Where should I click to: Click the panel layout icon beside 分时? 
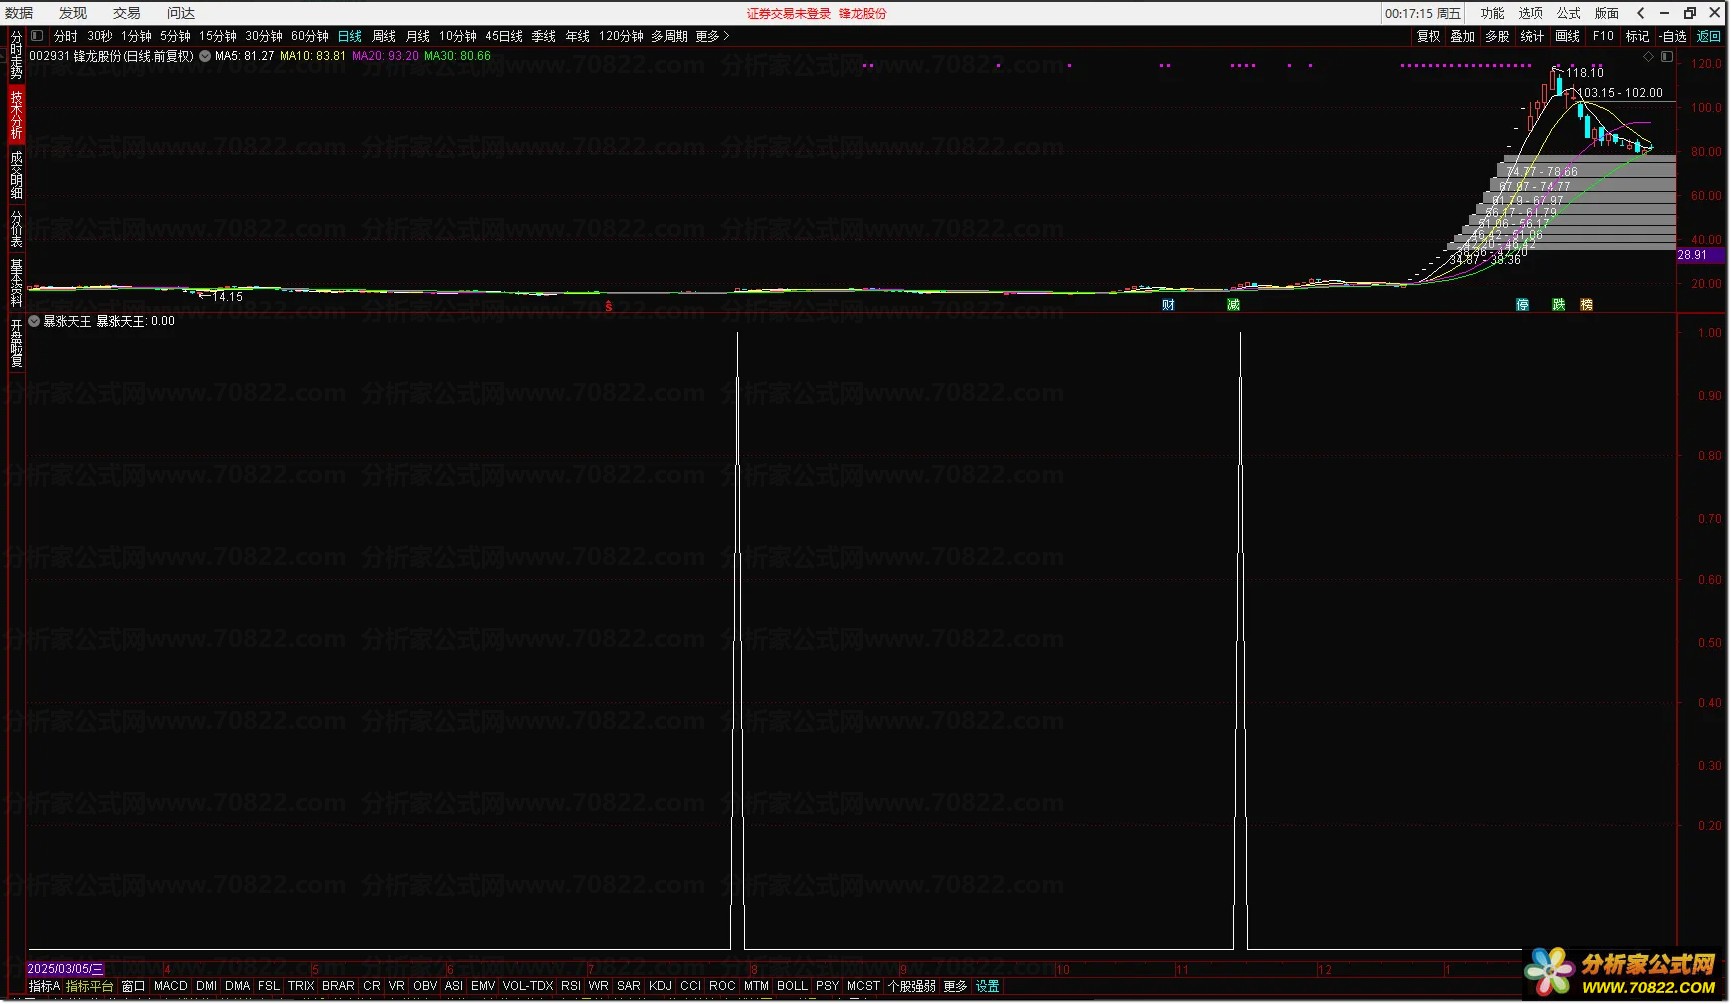(x=37, y=36)
